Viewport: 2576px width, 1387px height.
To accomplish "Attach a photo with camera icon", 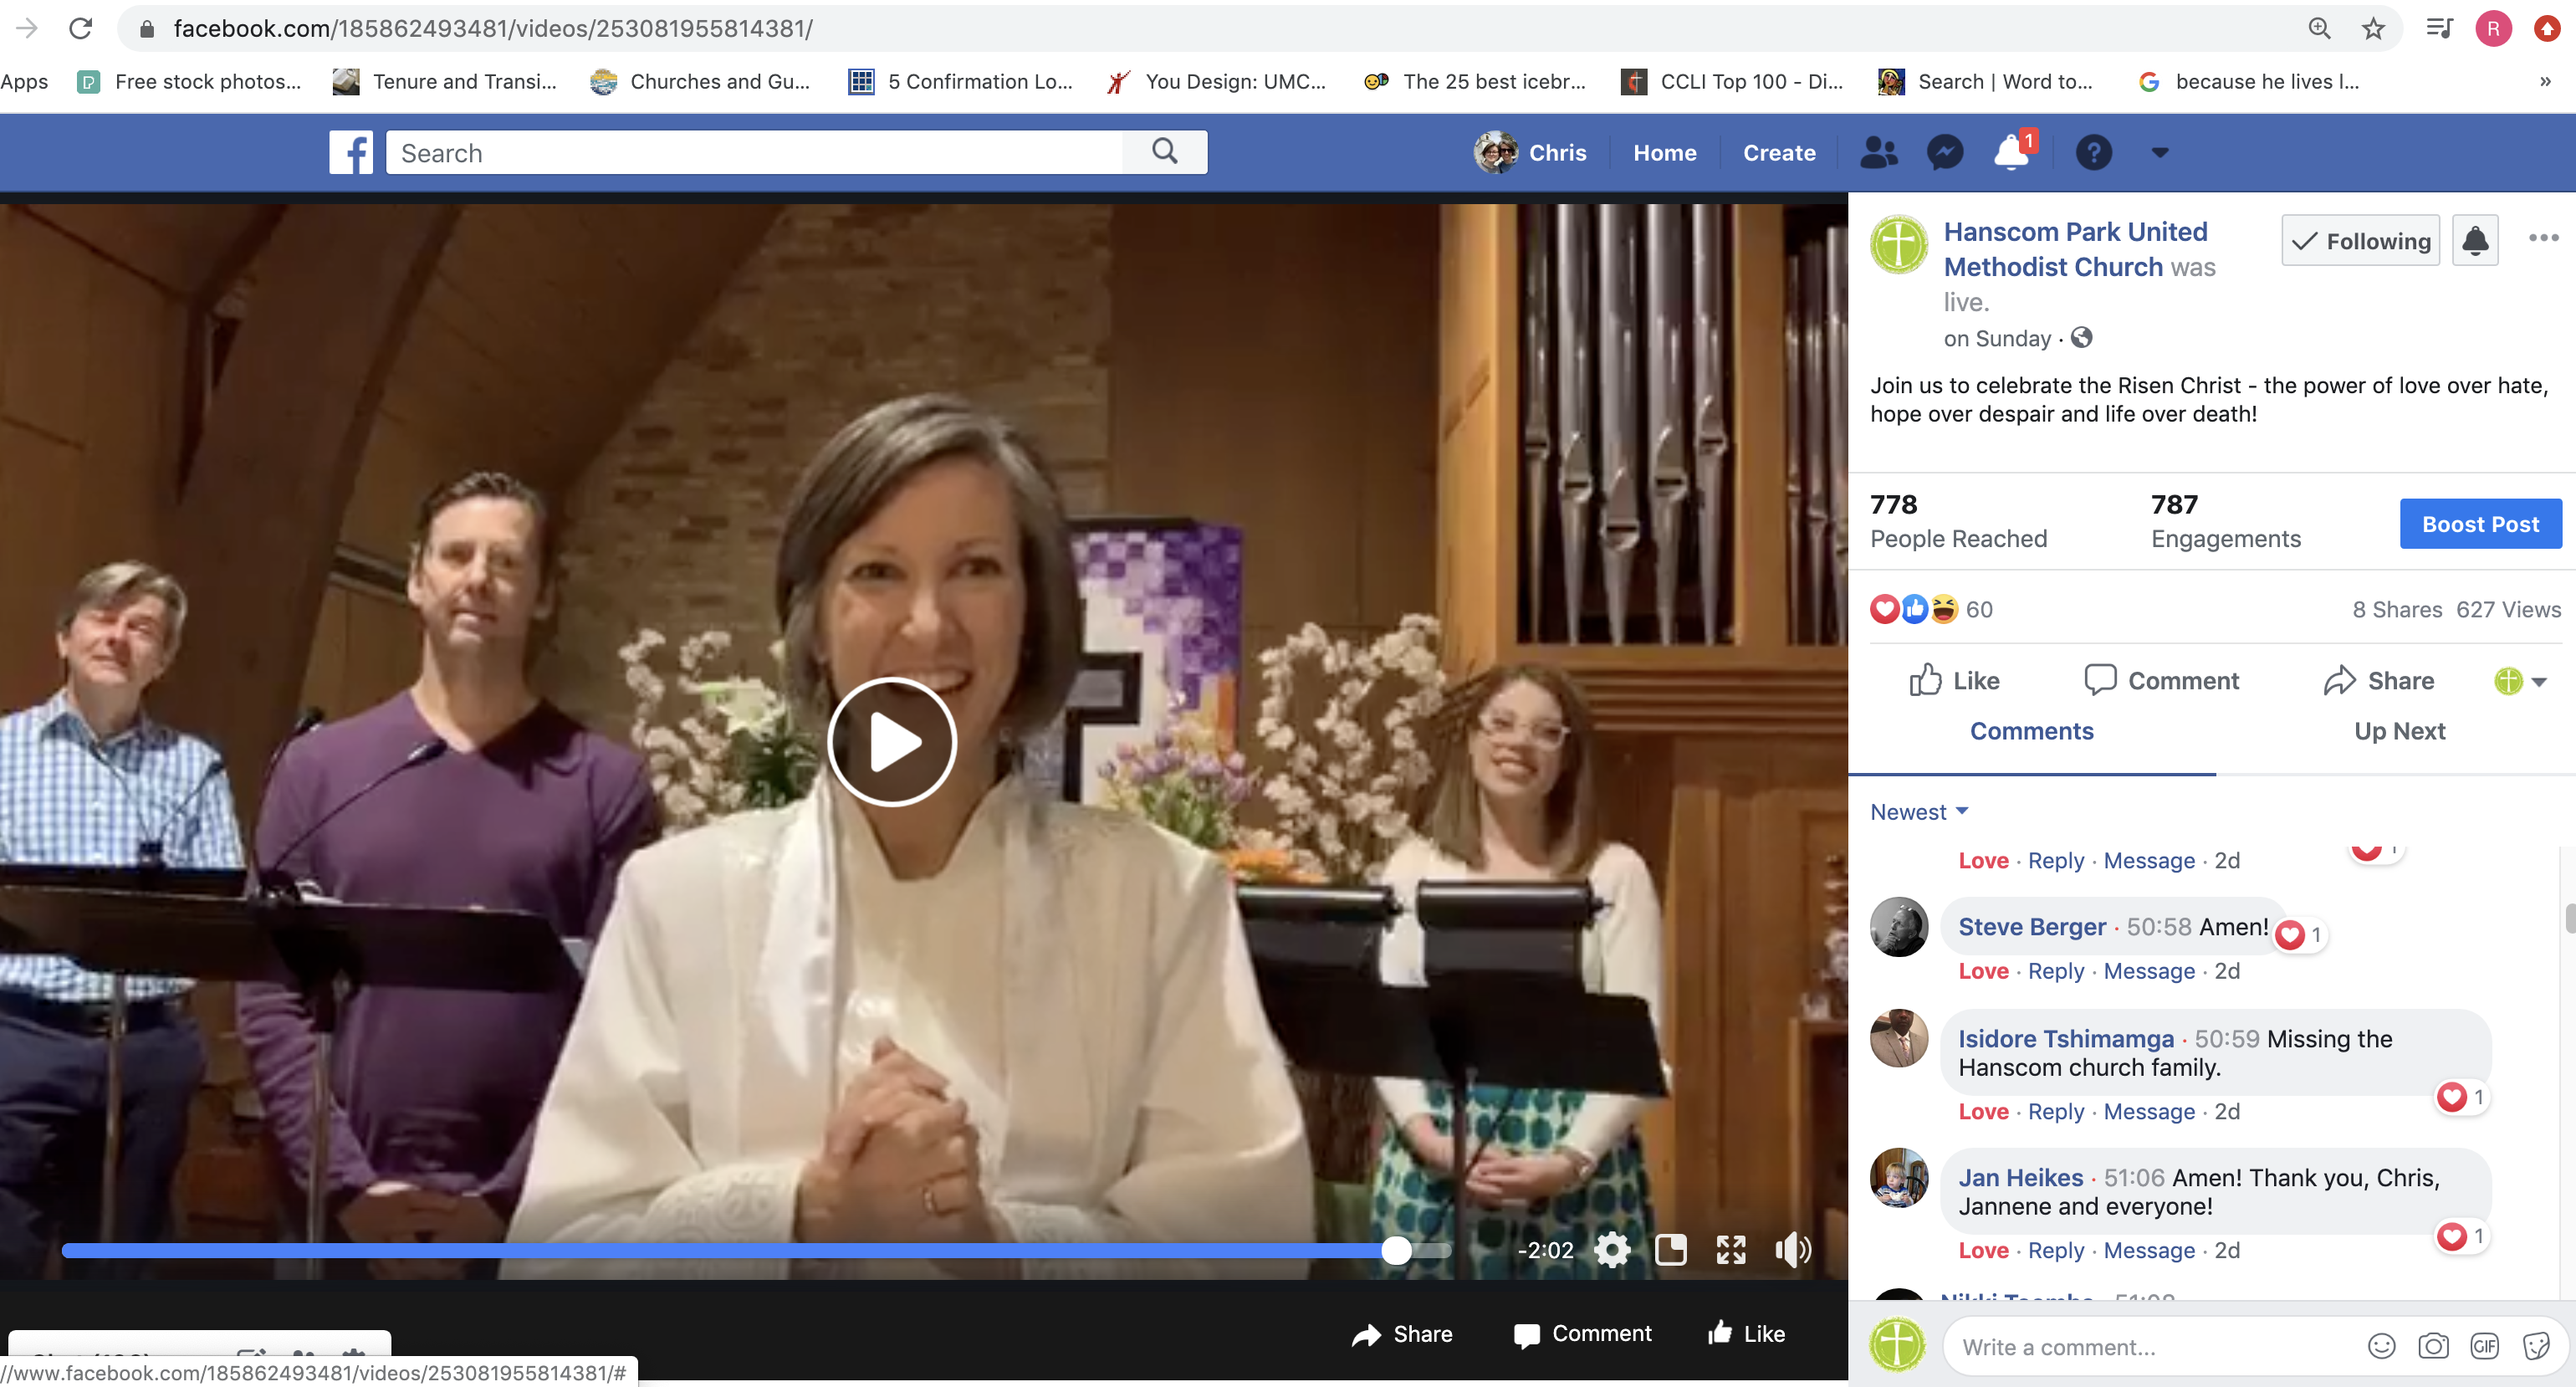I will [x=2432, y=1347].
